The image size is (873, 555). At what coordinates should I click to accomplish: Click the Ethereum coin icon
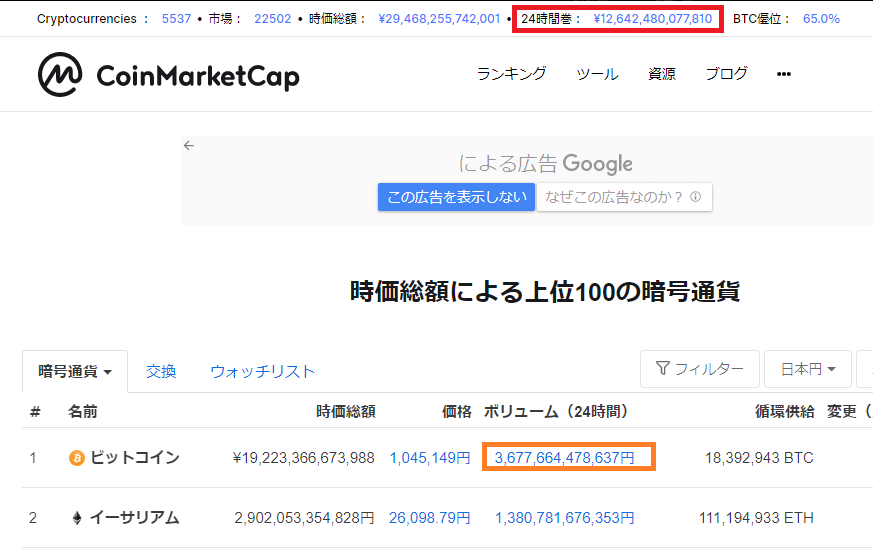coord(77,518)
